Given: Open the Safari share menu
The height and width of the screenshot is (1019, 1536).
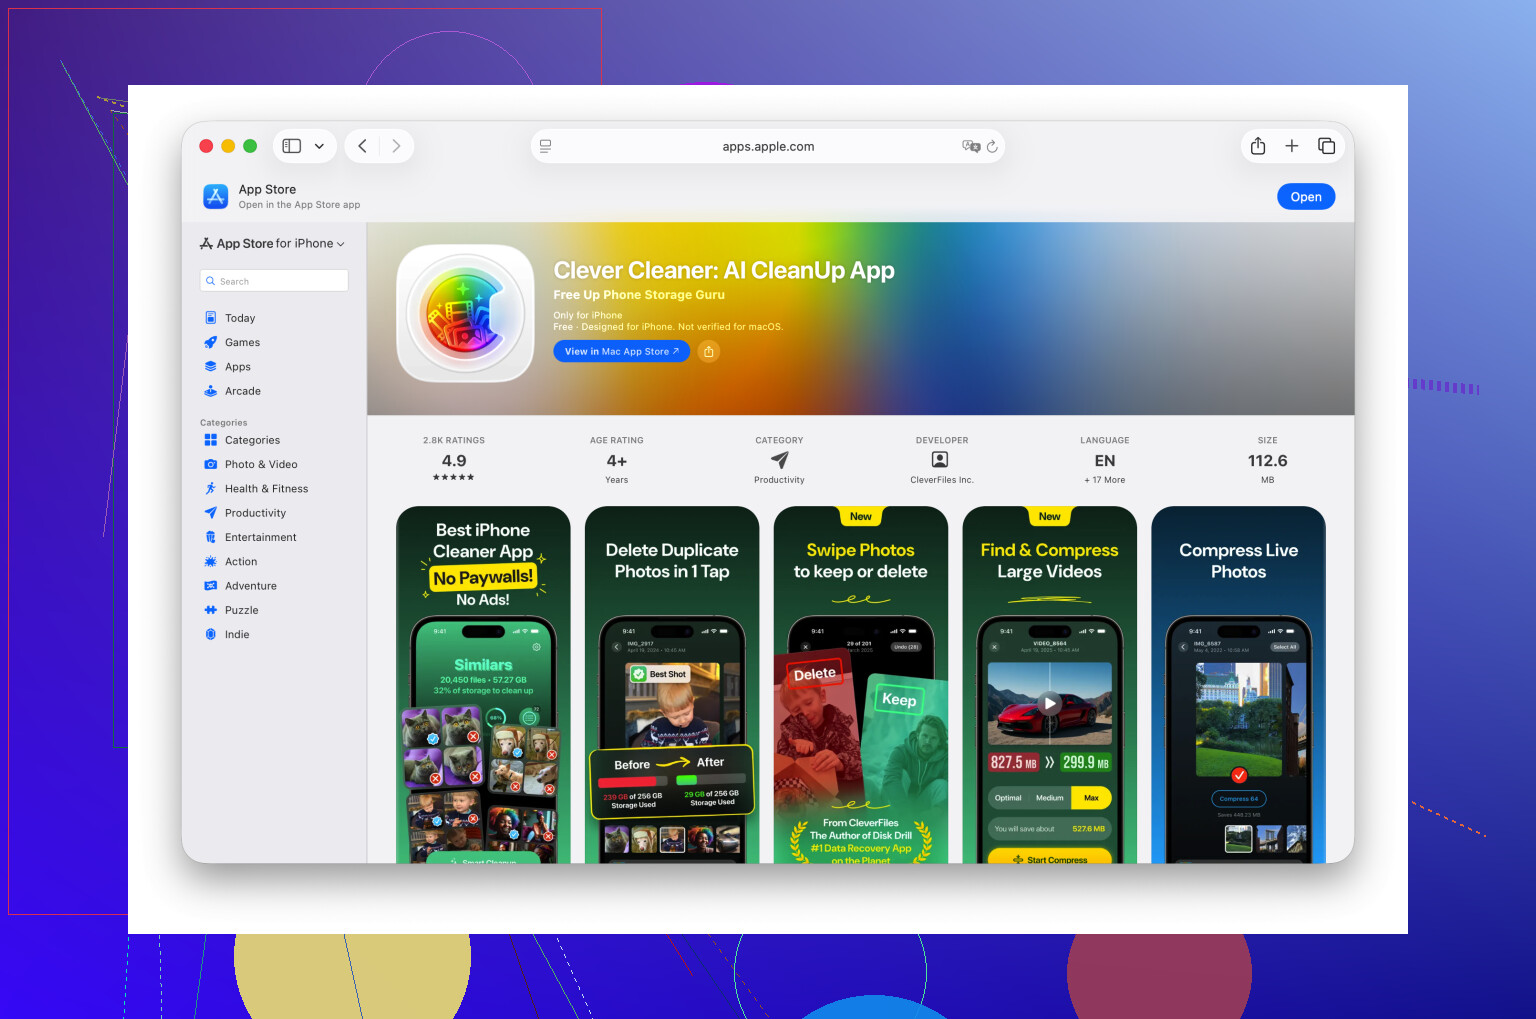Looking at the screenshot, I should [1258, 146].
